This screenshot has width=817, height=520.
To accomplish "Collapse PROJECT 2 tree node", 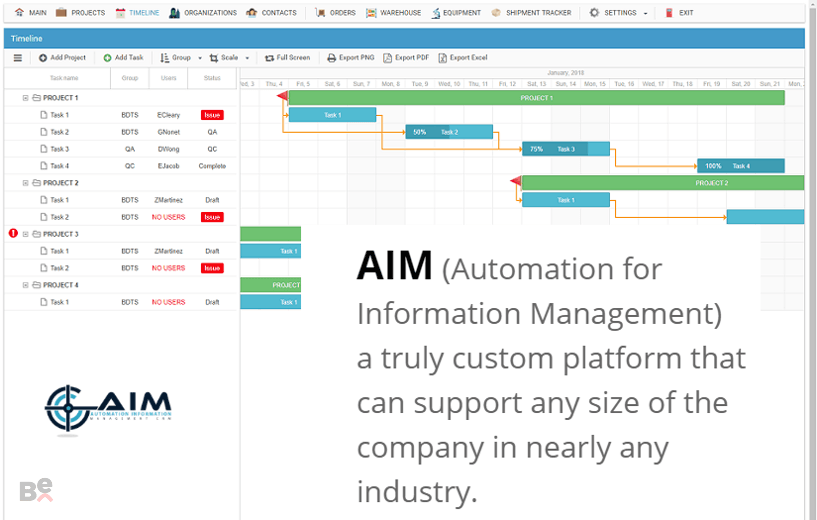I will pyautogui.click(x=25, y=183).
